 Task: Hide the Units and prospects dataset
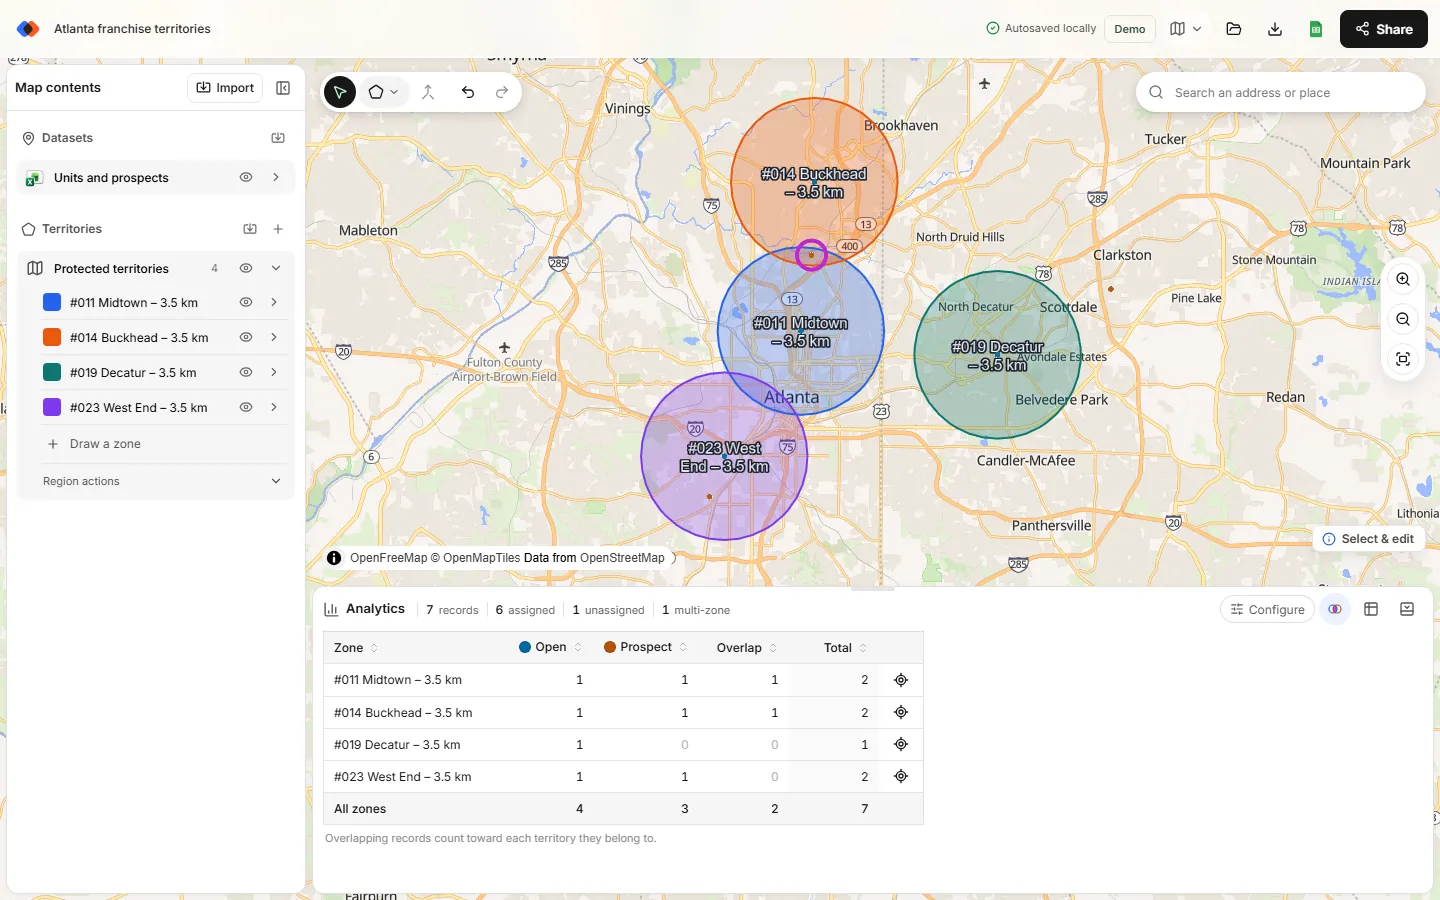coord(245,177)
